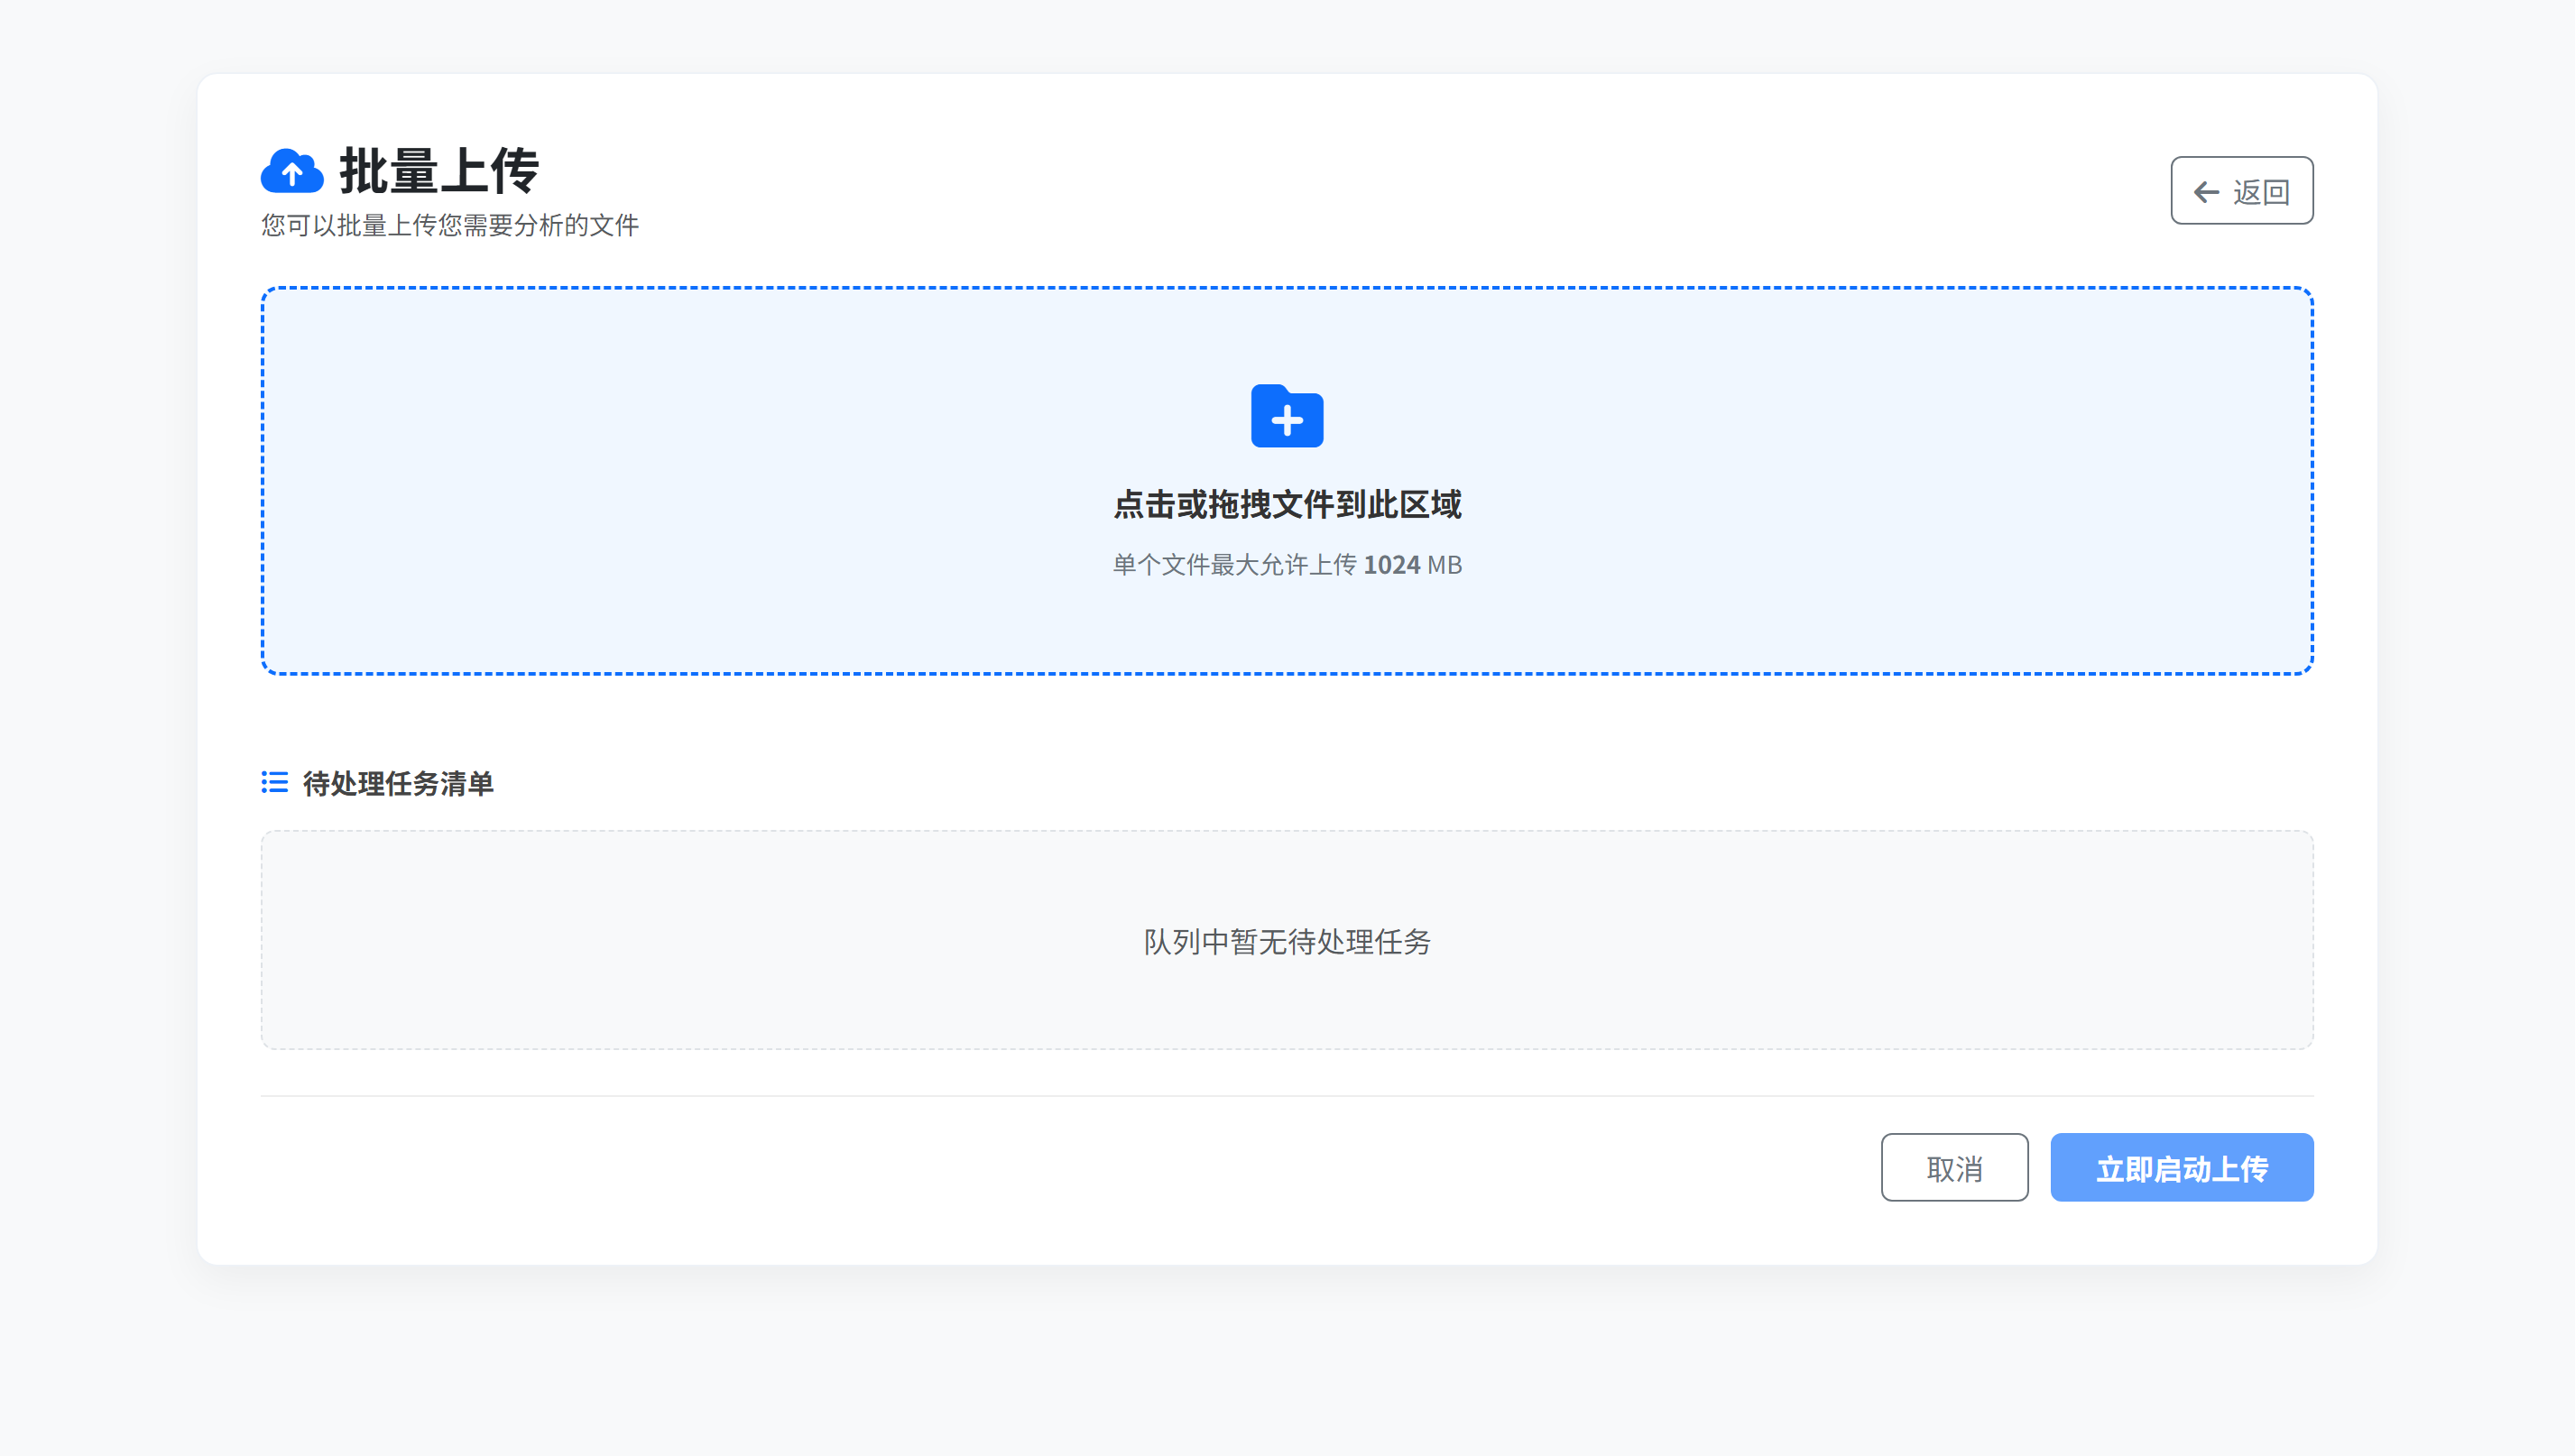This screenshot has width=2575, height=1456.
Task: Select the folder-plus icon in the drop zone
Action: pyautogui.click(x=1286, y=417)
